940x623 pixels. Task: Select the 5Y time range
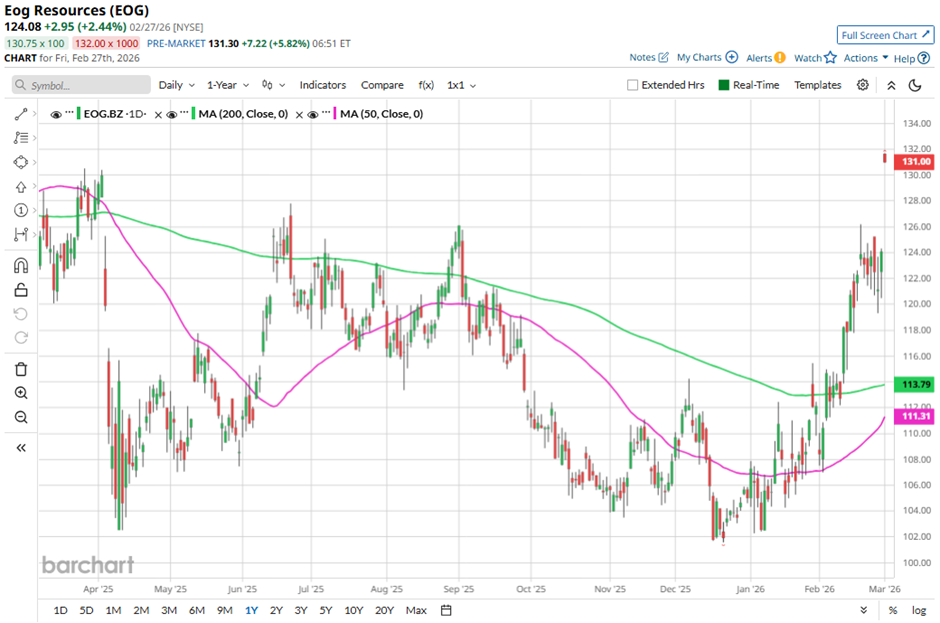pyautogui.click(x=326, y=610)
